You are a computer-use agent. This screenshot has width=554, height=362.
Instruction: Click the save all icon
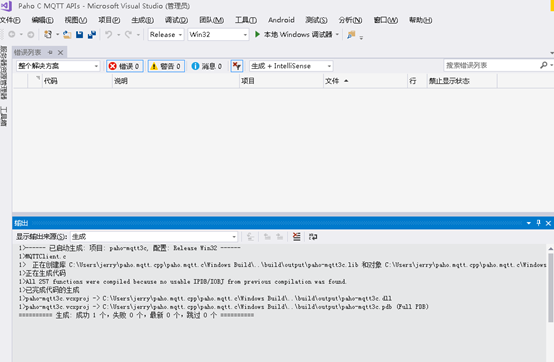92,34
